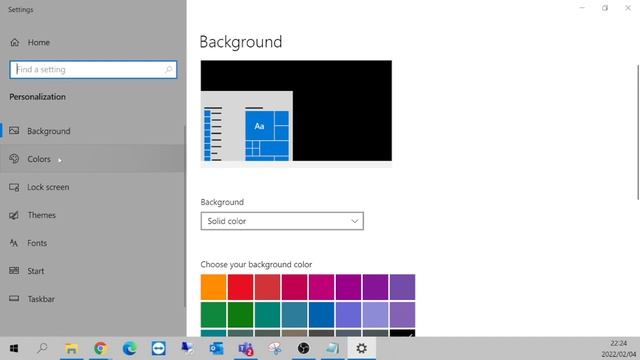Select the crimson fourth top-row swatch
The width and height of the screenshot is (640, 360).
pyautogui.click(x=294, y=287)
